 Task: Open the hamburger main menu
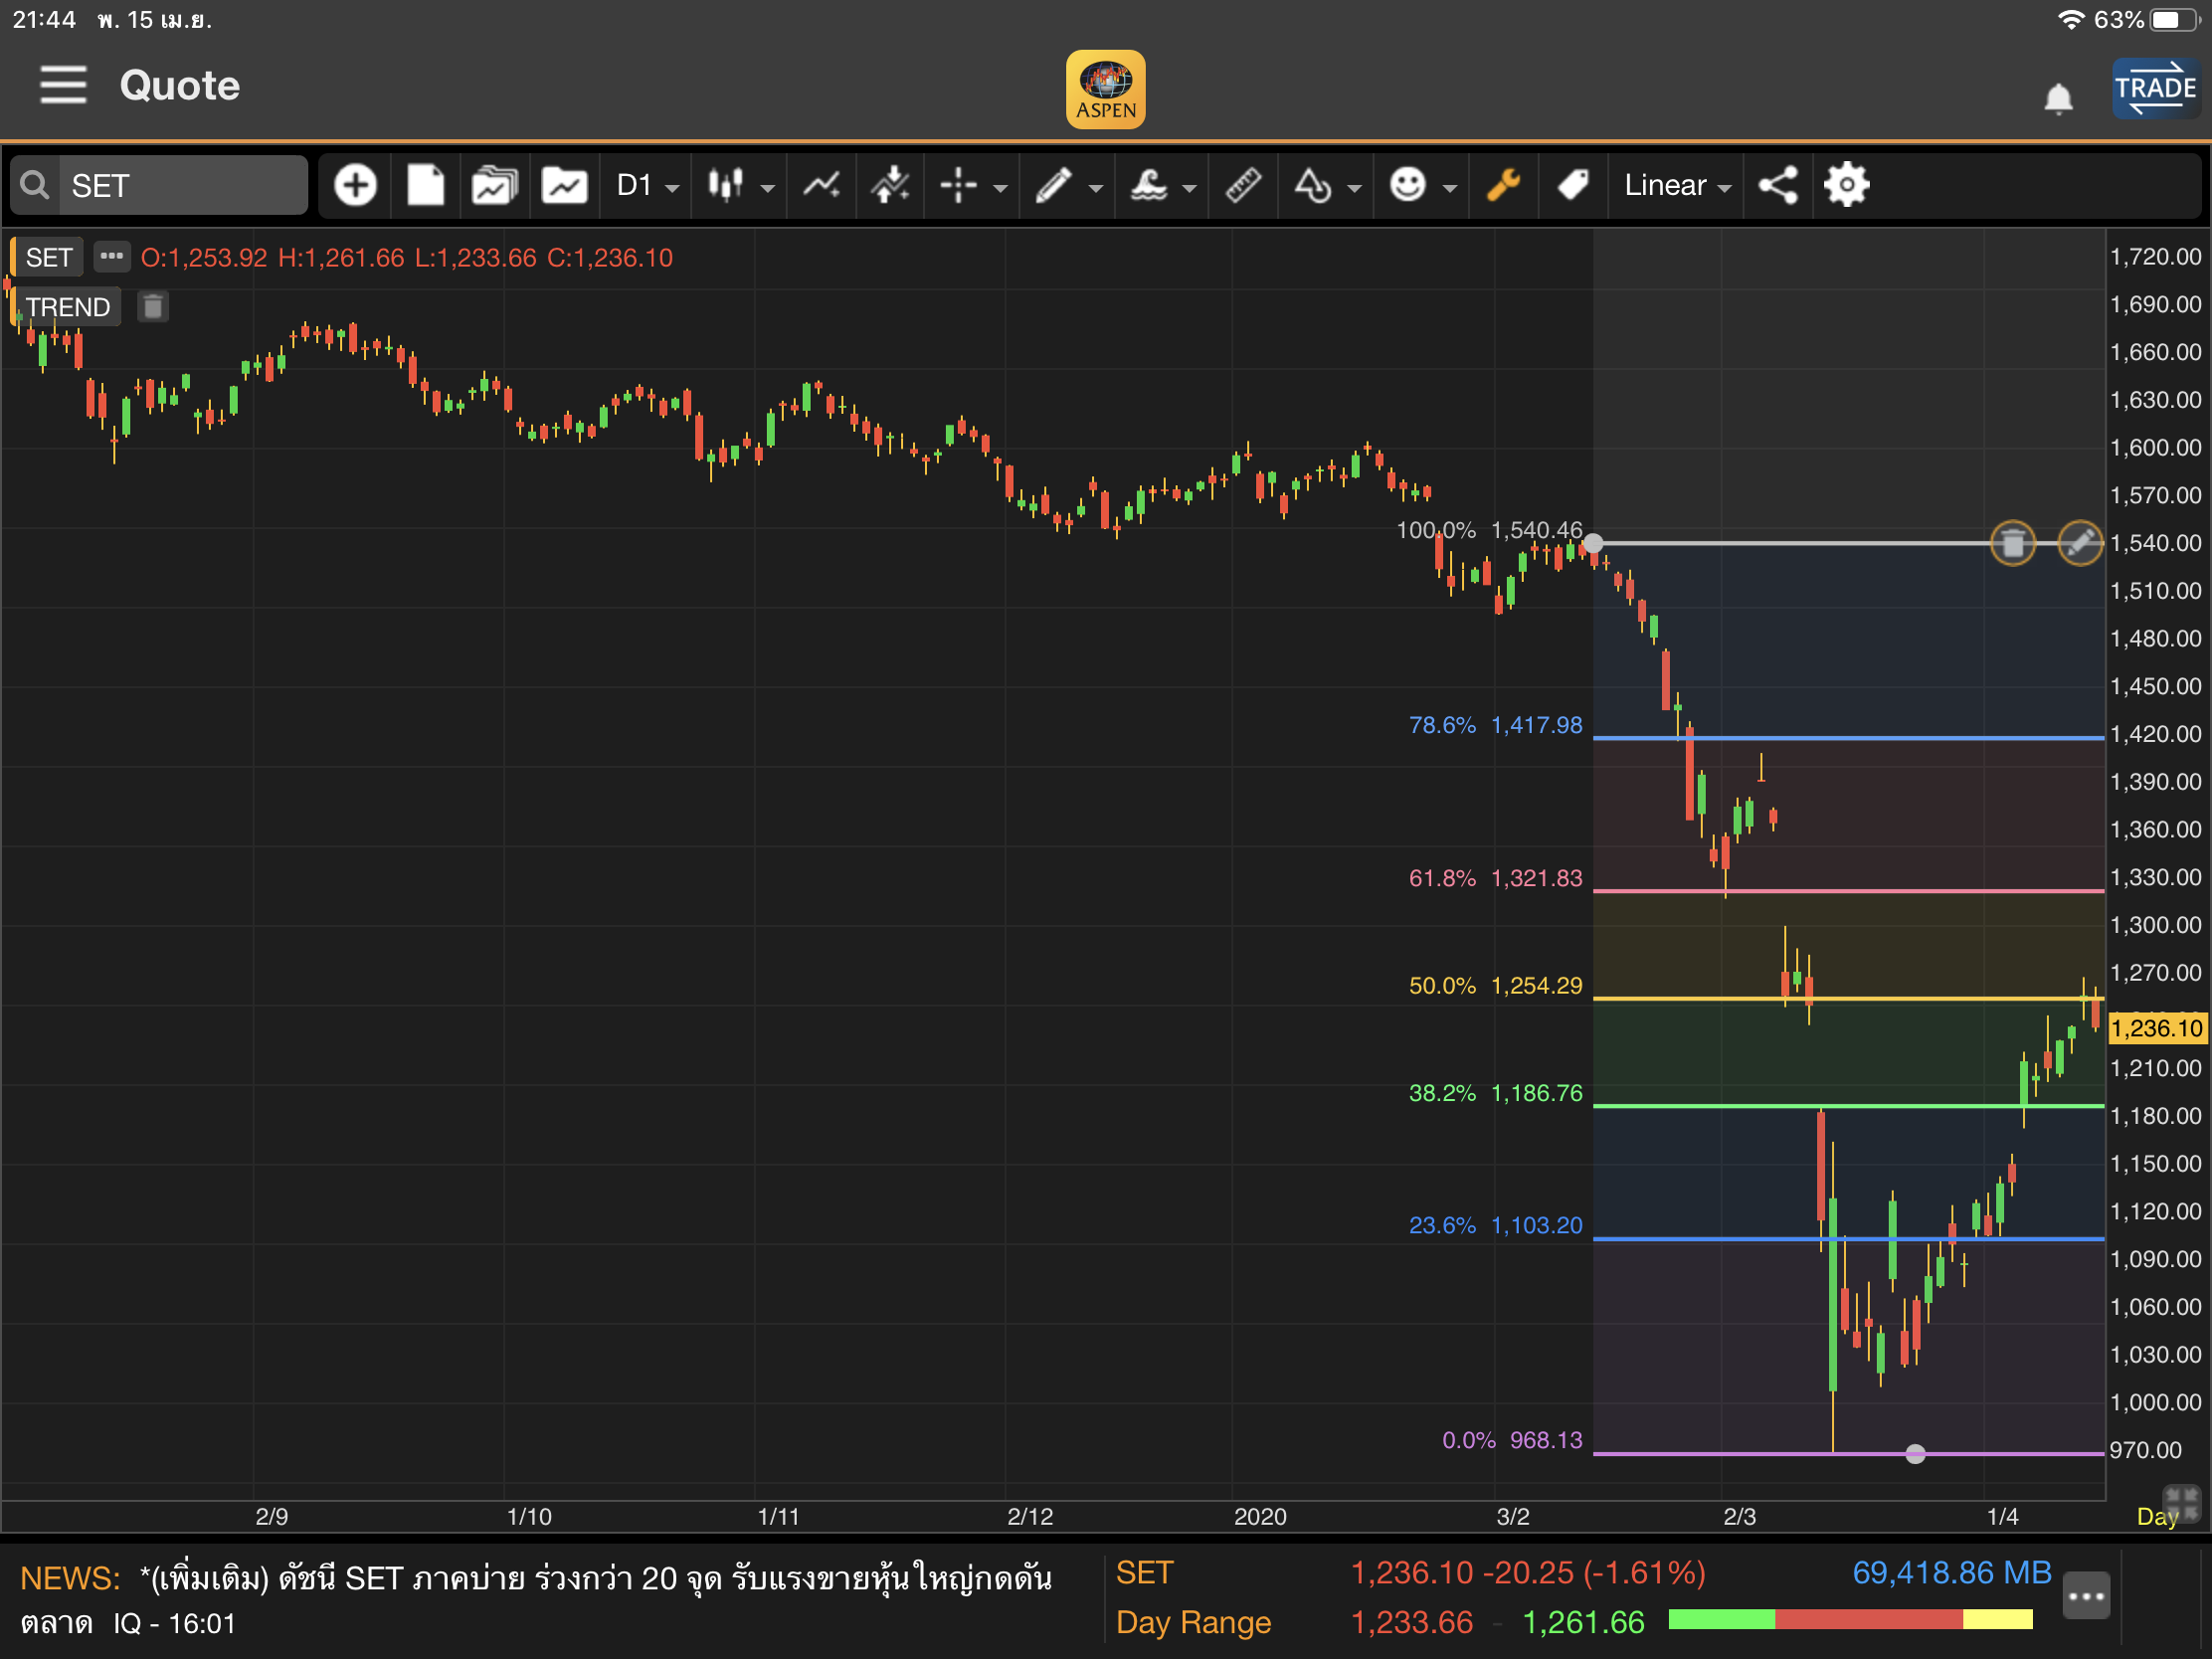[x=63, y=85]
